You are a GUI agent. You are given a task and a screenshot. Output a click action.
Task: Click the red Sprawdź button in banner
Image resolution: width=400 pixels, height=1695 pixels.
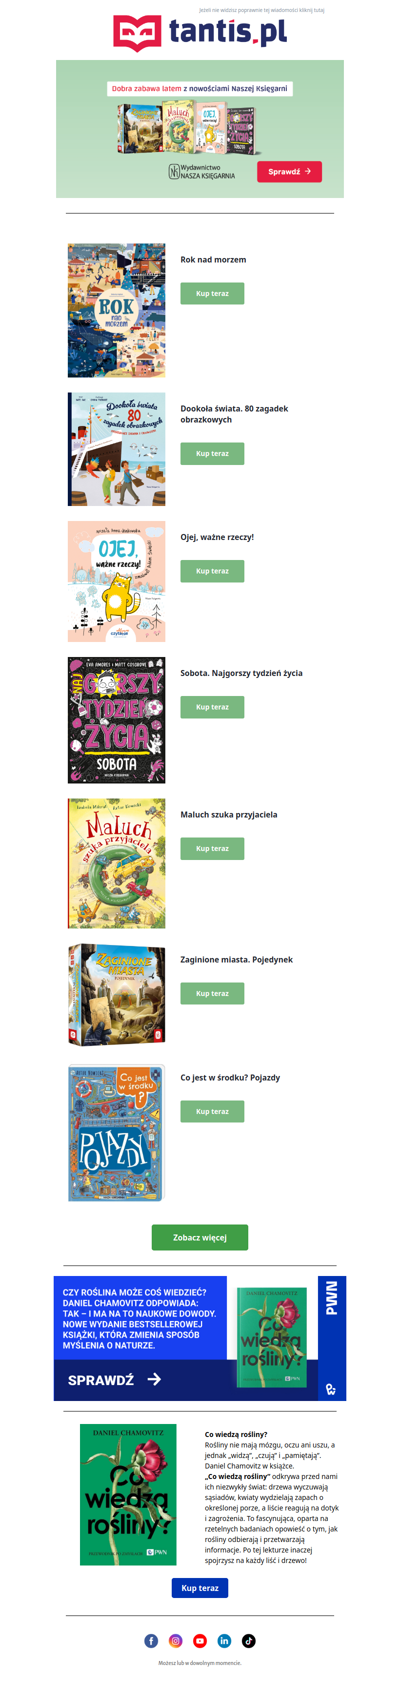click(x=289, y=171)
